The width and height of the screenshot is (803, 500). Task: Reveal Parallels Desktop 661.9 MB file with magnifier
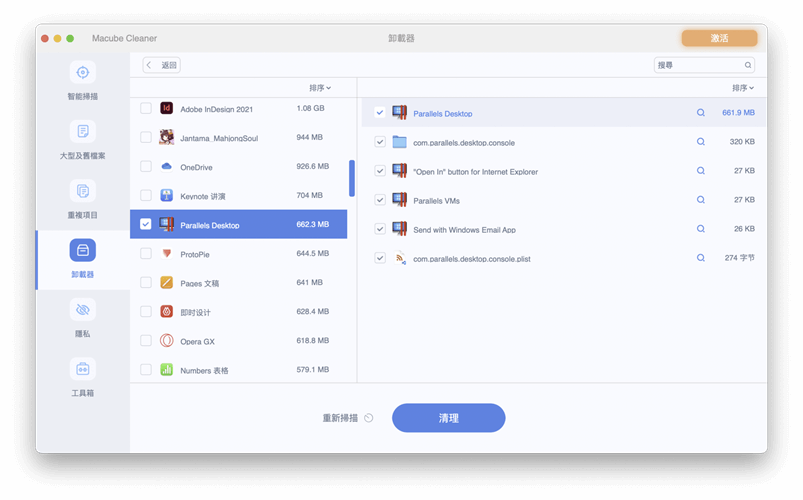(x=701, y=113)
